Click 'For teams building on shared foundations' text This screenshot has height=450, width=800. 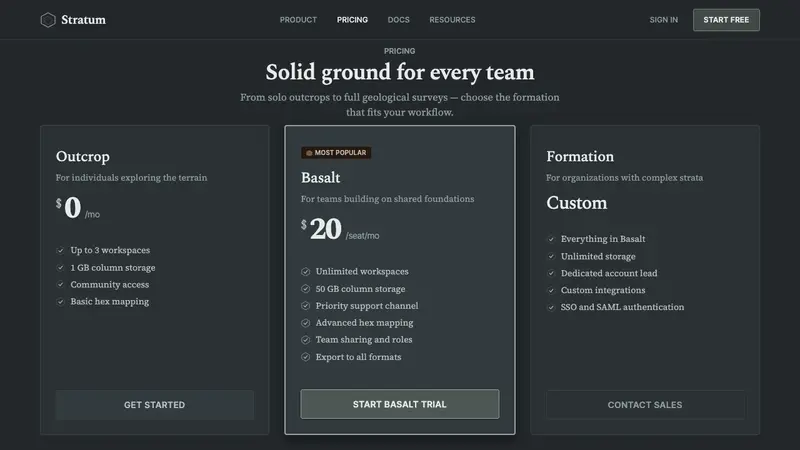pyautogui.click(x=387, y=199)
